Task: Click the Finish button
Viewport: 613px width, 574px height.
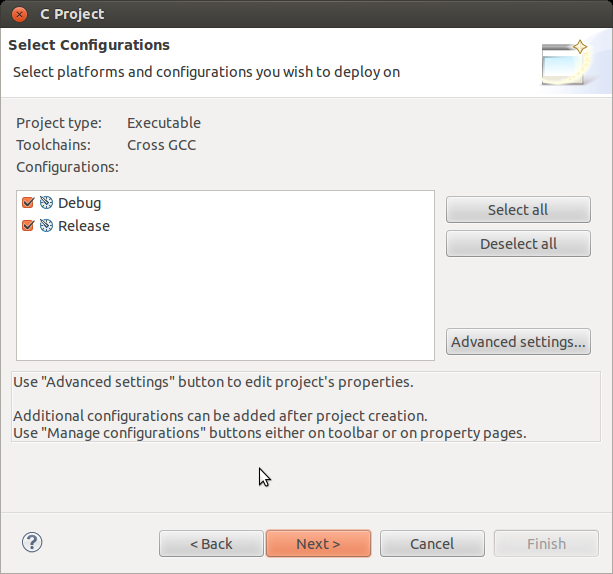Action: 546,544
